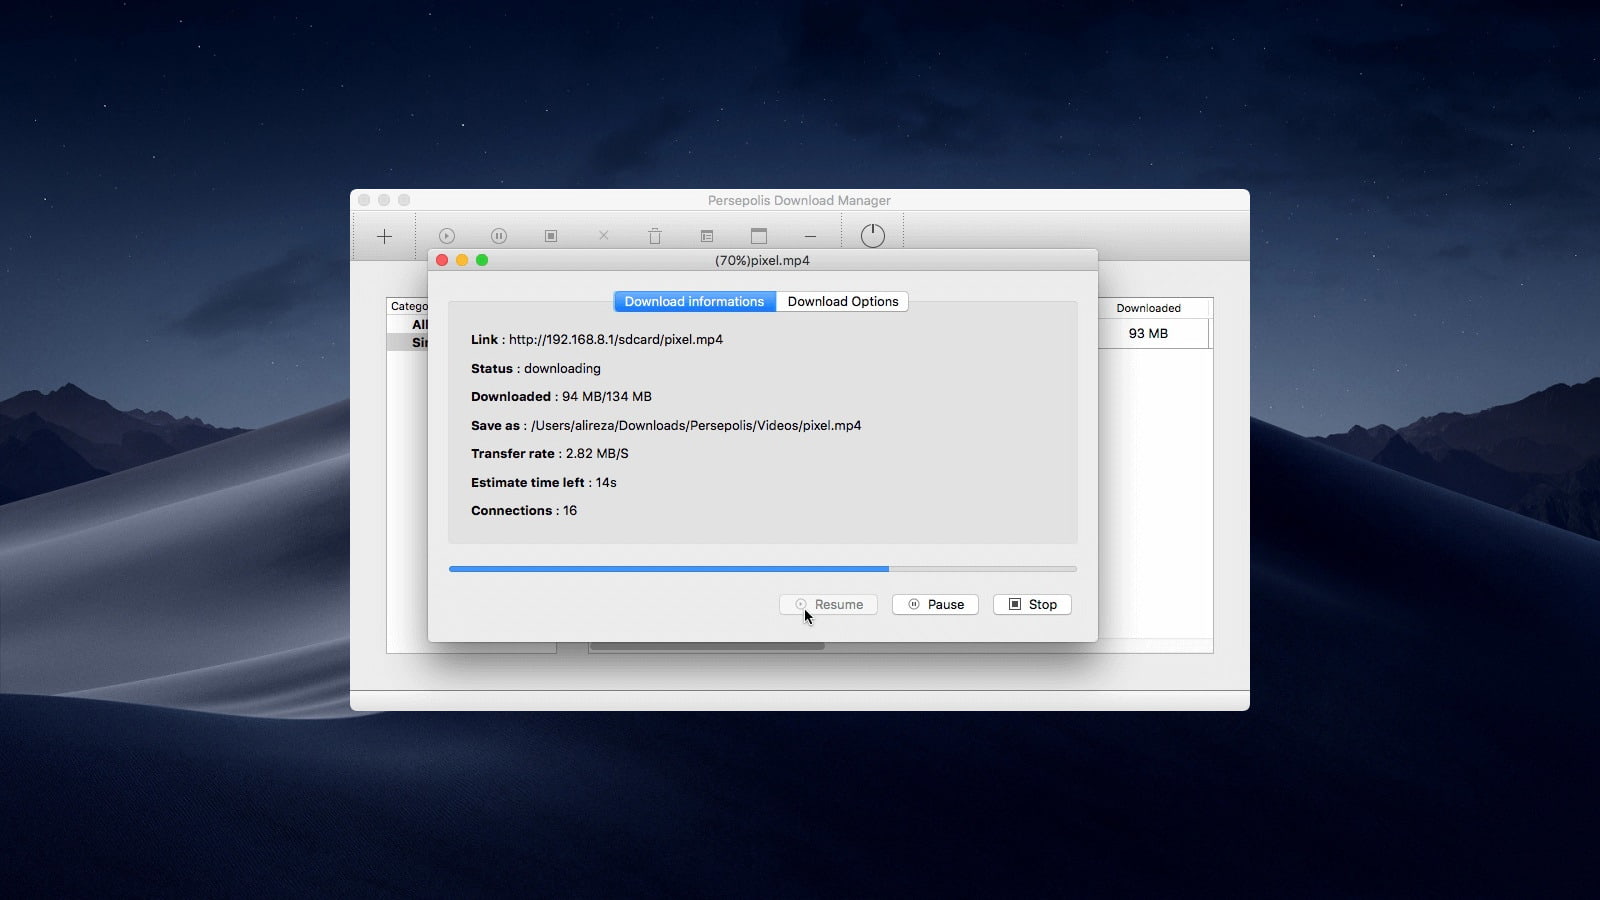Click the horizontal scrollbar at the window bottom
Image resolution: width=1600 pixels, height=900 pixels.
[707, 645]
